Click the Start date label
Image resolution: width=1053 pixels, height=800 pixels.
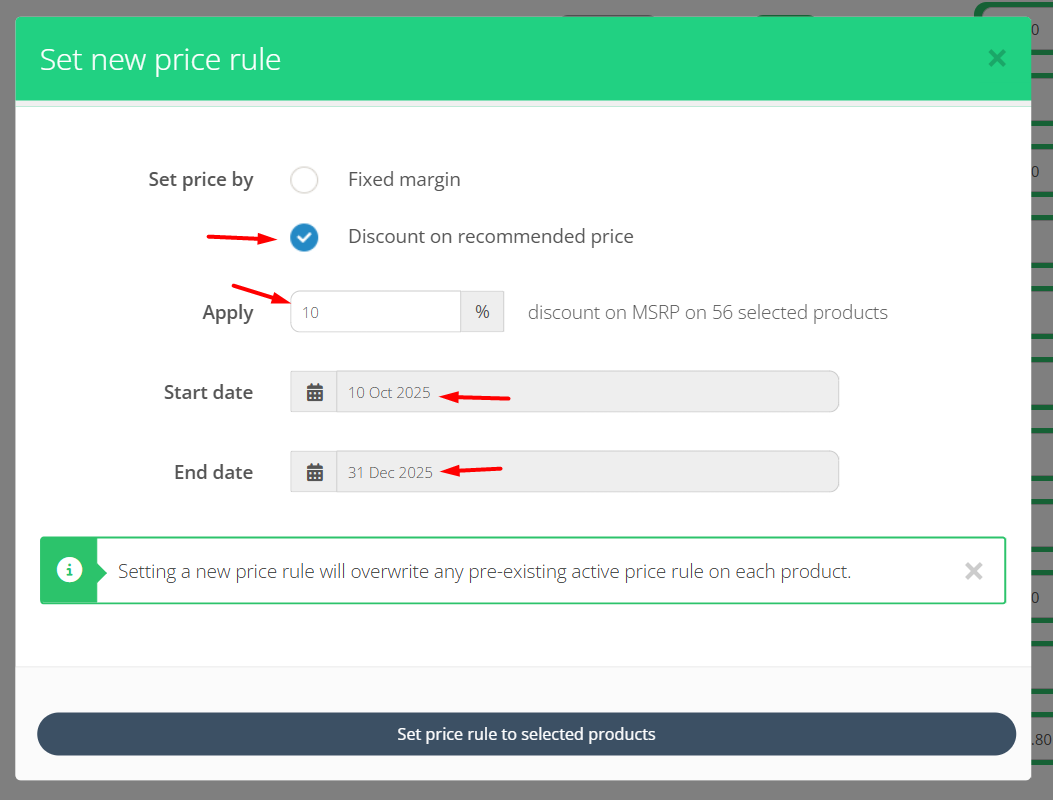coord(208,392)
